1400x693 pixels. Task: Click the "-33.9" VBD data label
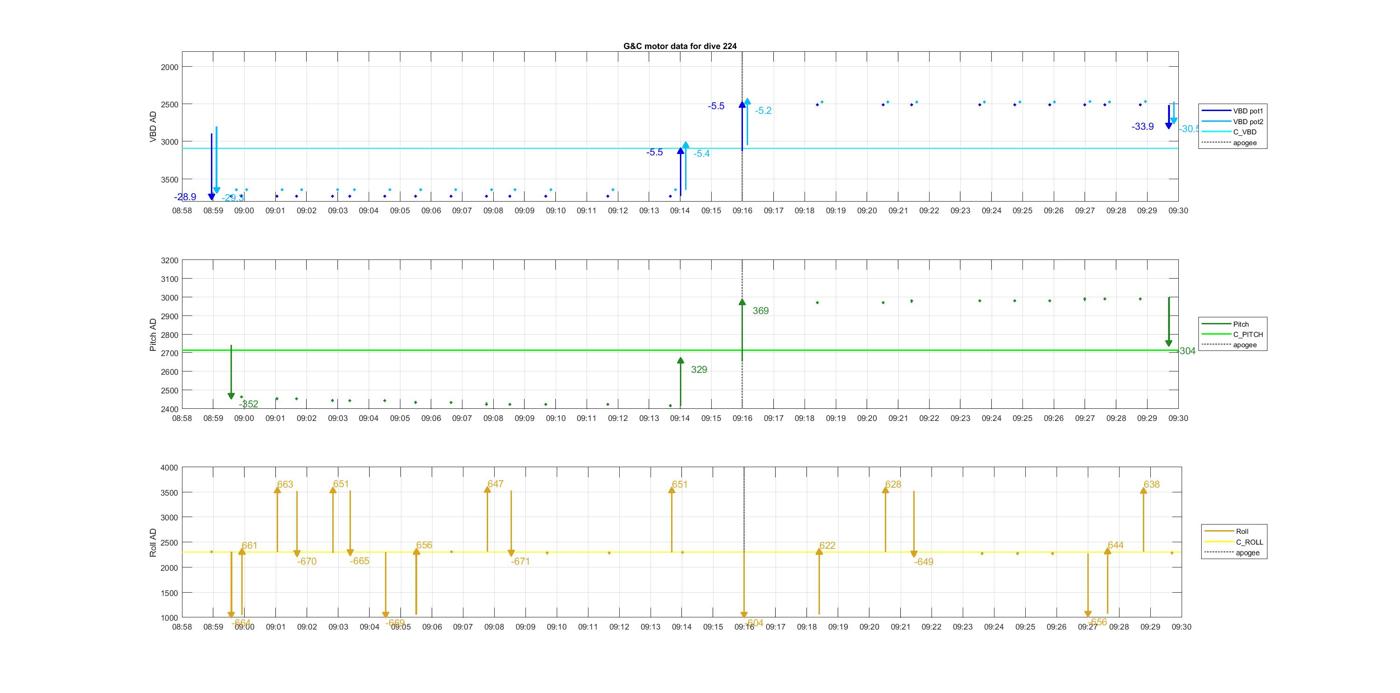click(x=1142, y=127)
